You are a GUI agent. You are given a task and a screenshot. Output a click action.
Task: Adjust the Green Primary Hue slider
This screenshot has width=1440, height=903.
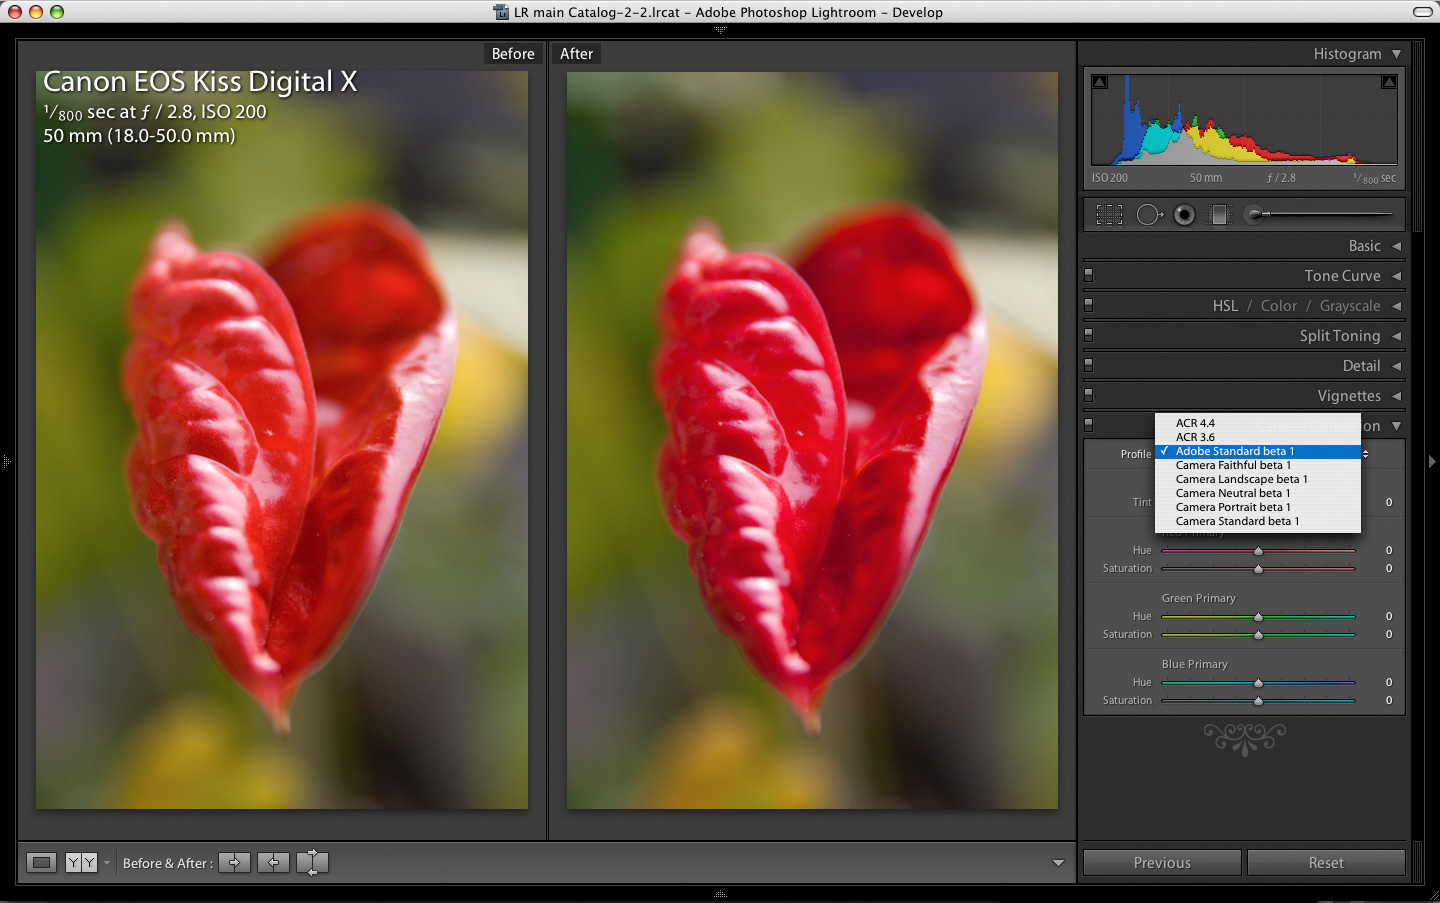click(1258, 617)
